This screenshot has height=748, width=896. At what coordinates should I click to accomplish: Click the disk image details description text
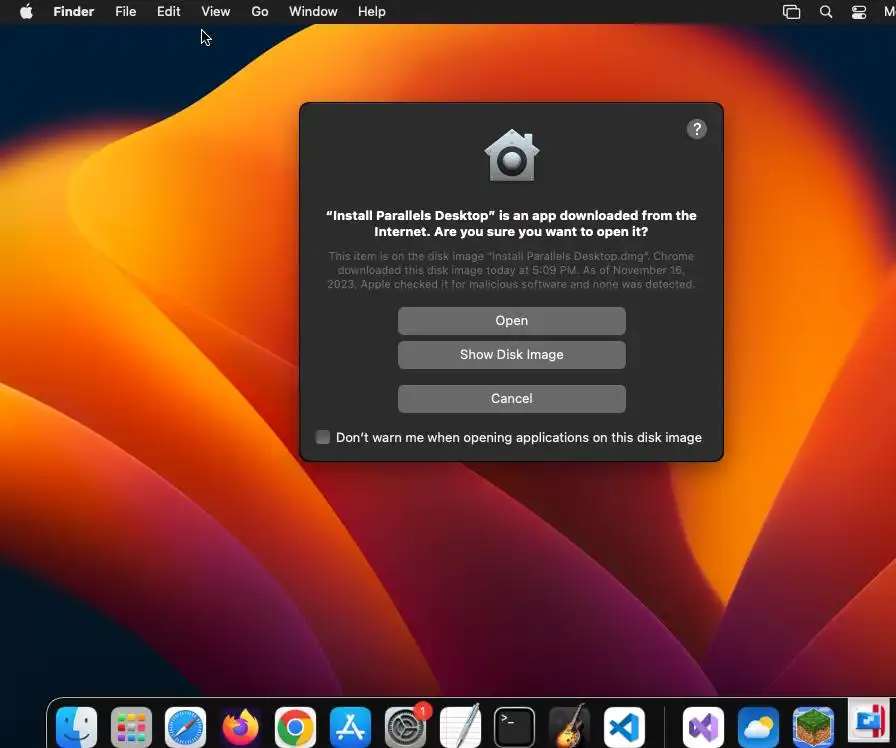click(511, 270)
